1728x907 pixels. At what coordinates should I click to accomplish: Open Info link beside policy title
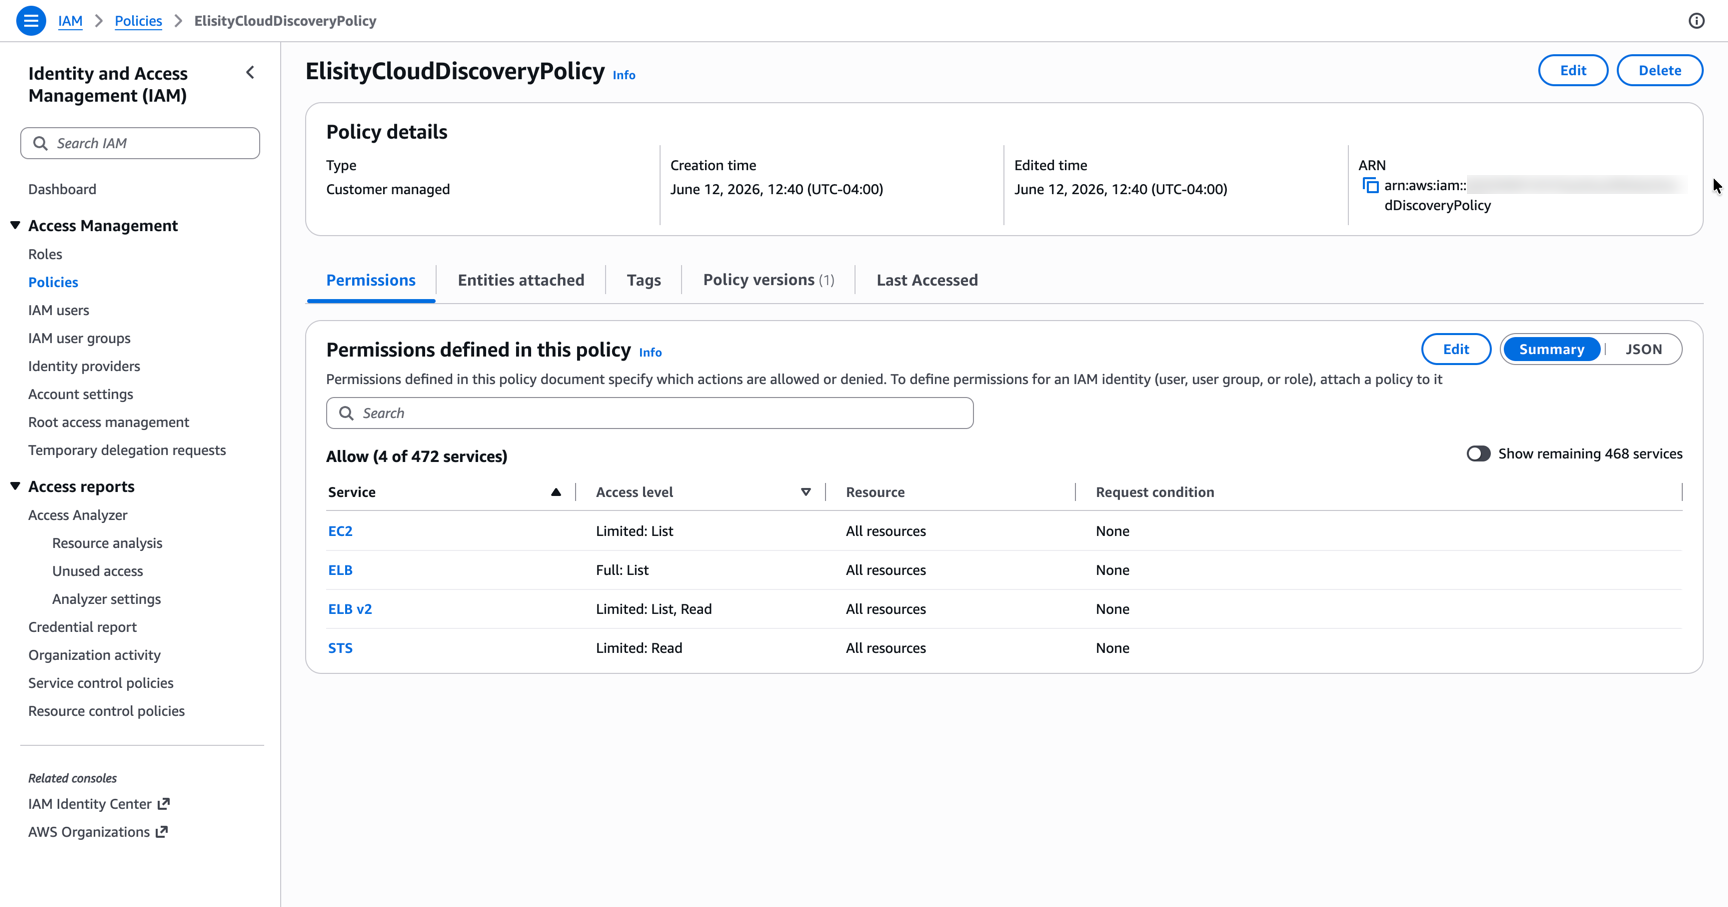pyautogui.click(x=624, y=75)
